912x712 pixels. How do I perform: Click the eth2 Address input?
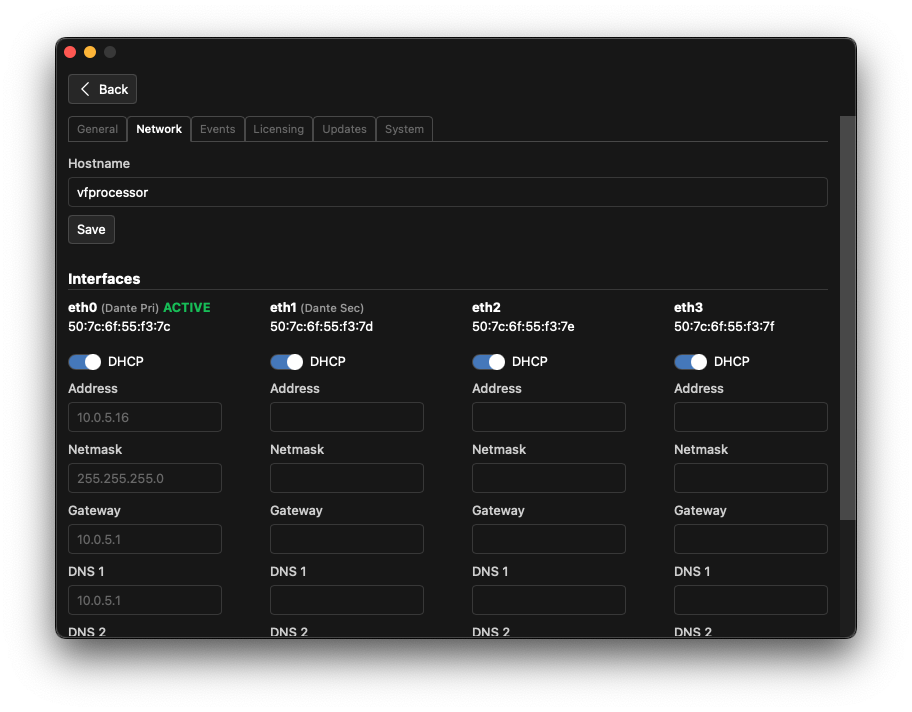click(548, 417)
